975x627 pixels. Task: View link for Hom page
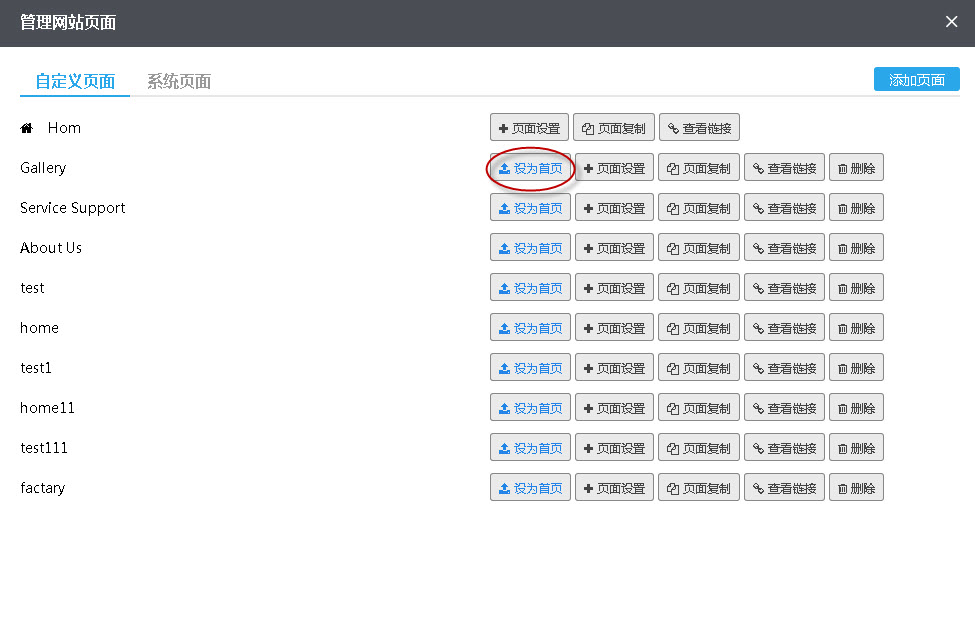pyautogui.click(x=699, y=128)
